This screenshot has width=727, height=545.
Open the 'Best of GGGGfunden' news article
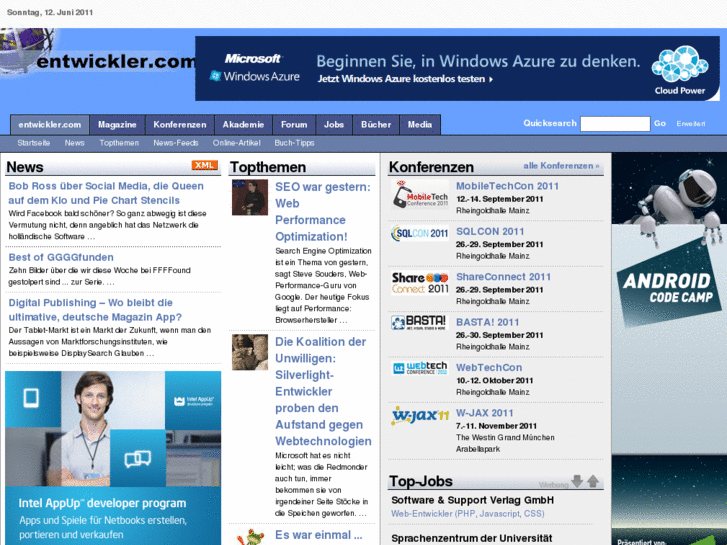click(x=61, y=257)
